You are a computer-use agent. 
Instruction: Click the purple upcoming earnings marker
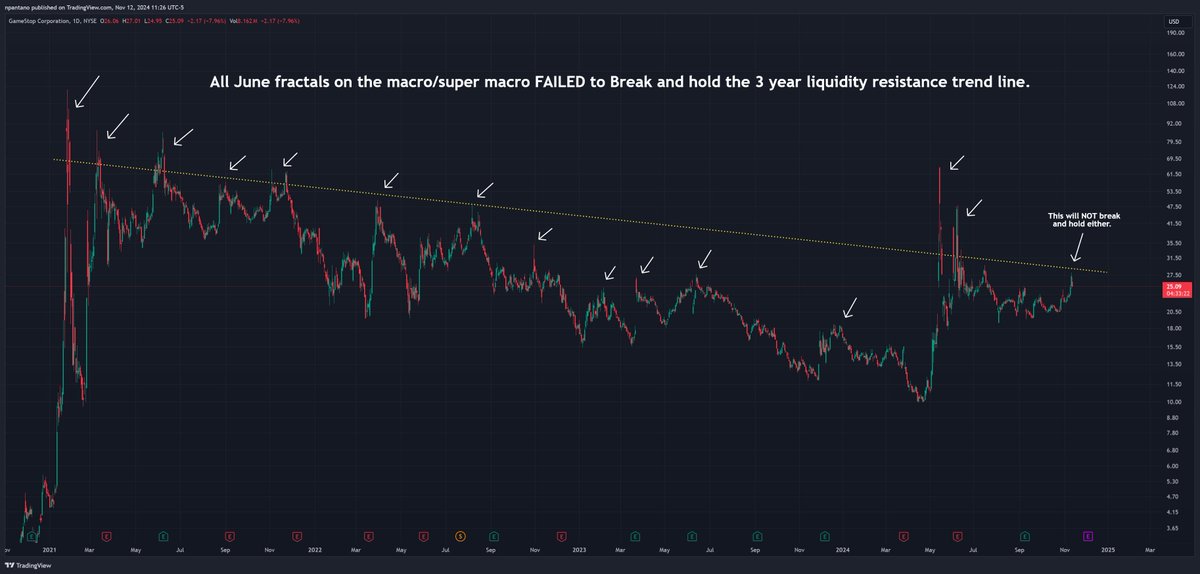coord(1088,536)
